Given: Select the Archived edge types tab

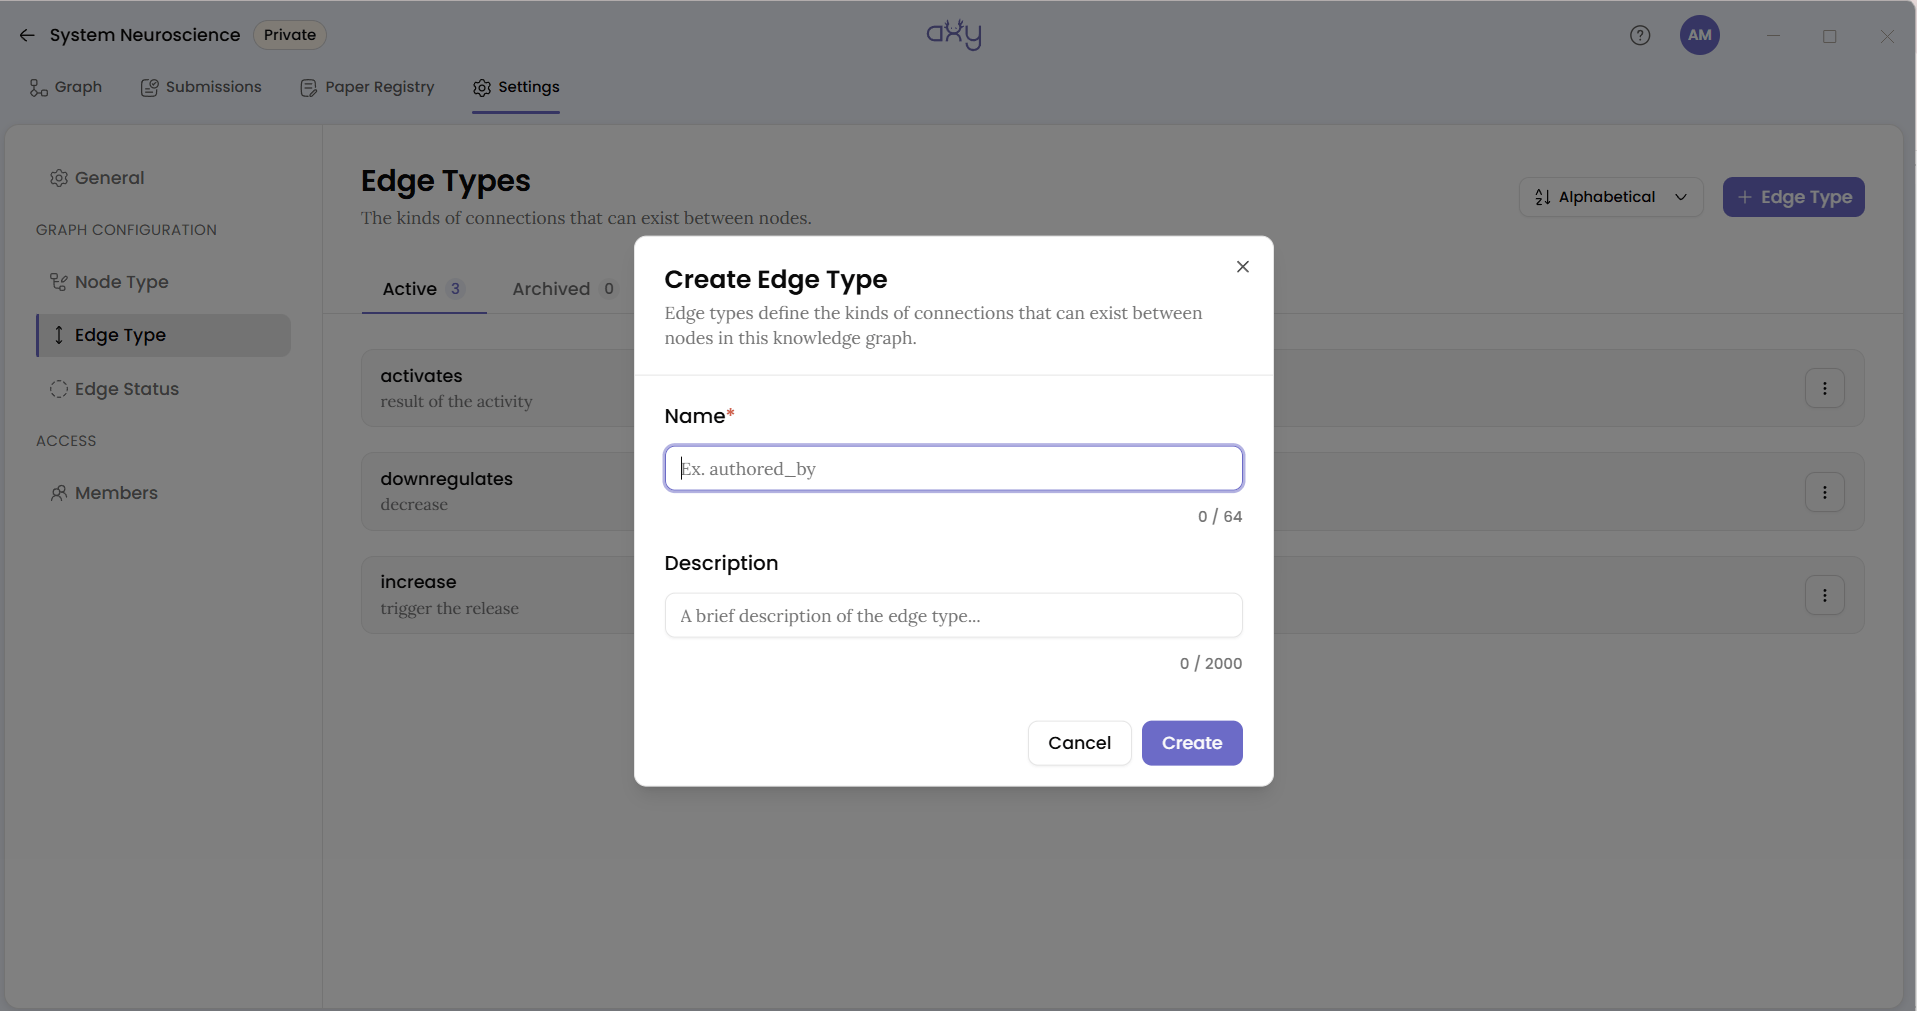Looking at the screenshot, I should (564, 289).
